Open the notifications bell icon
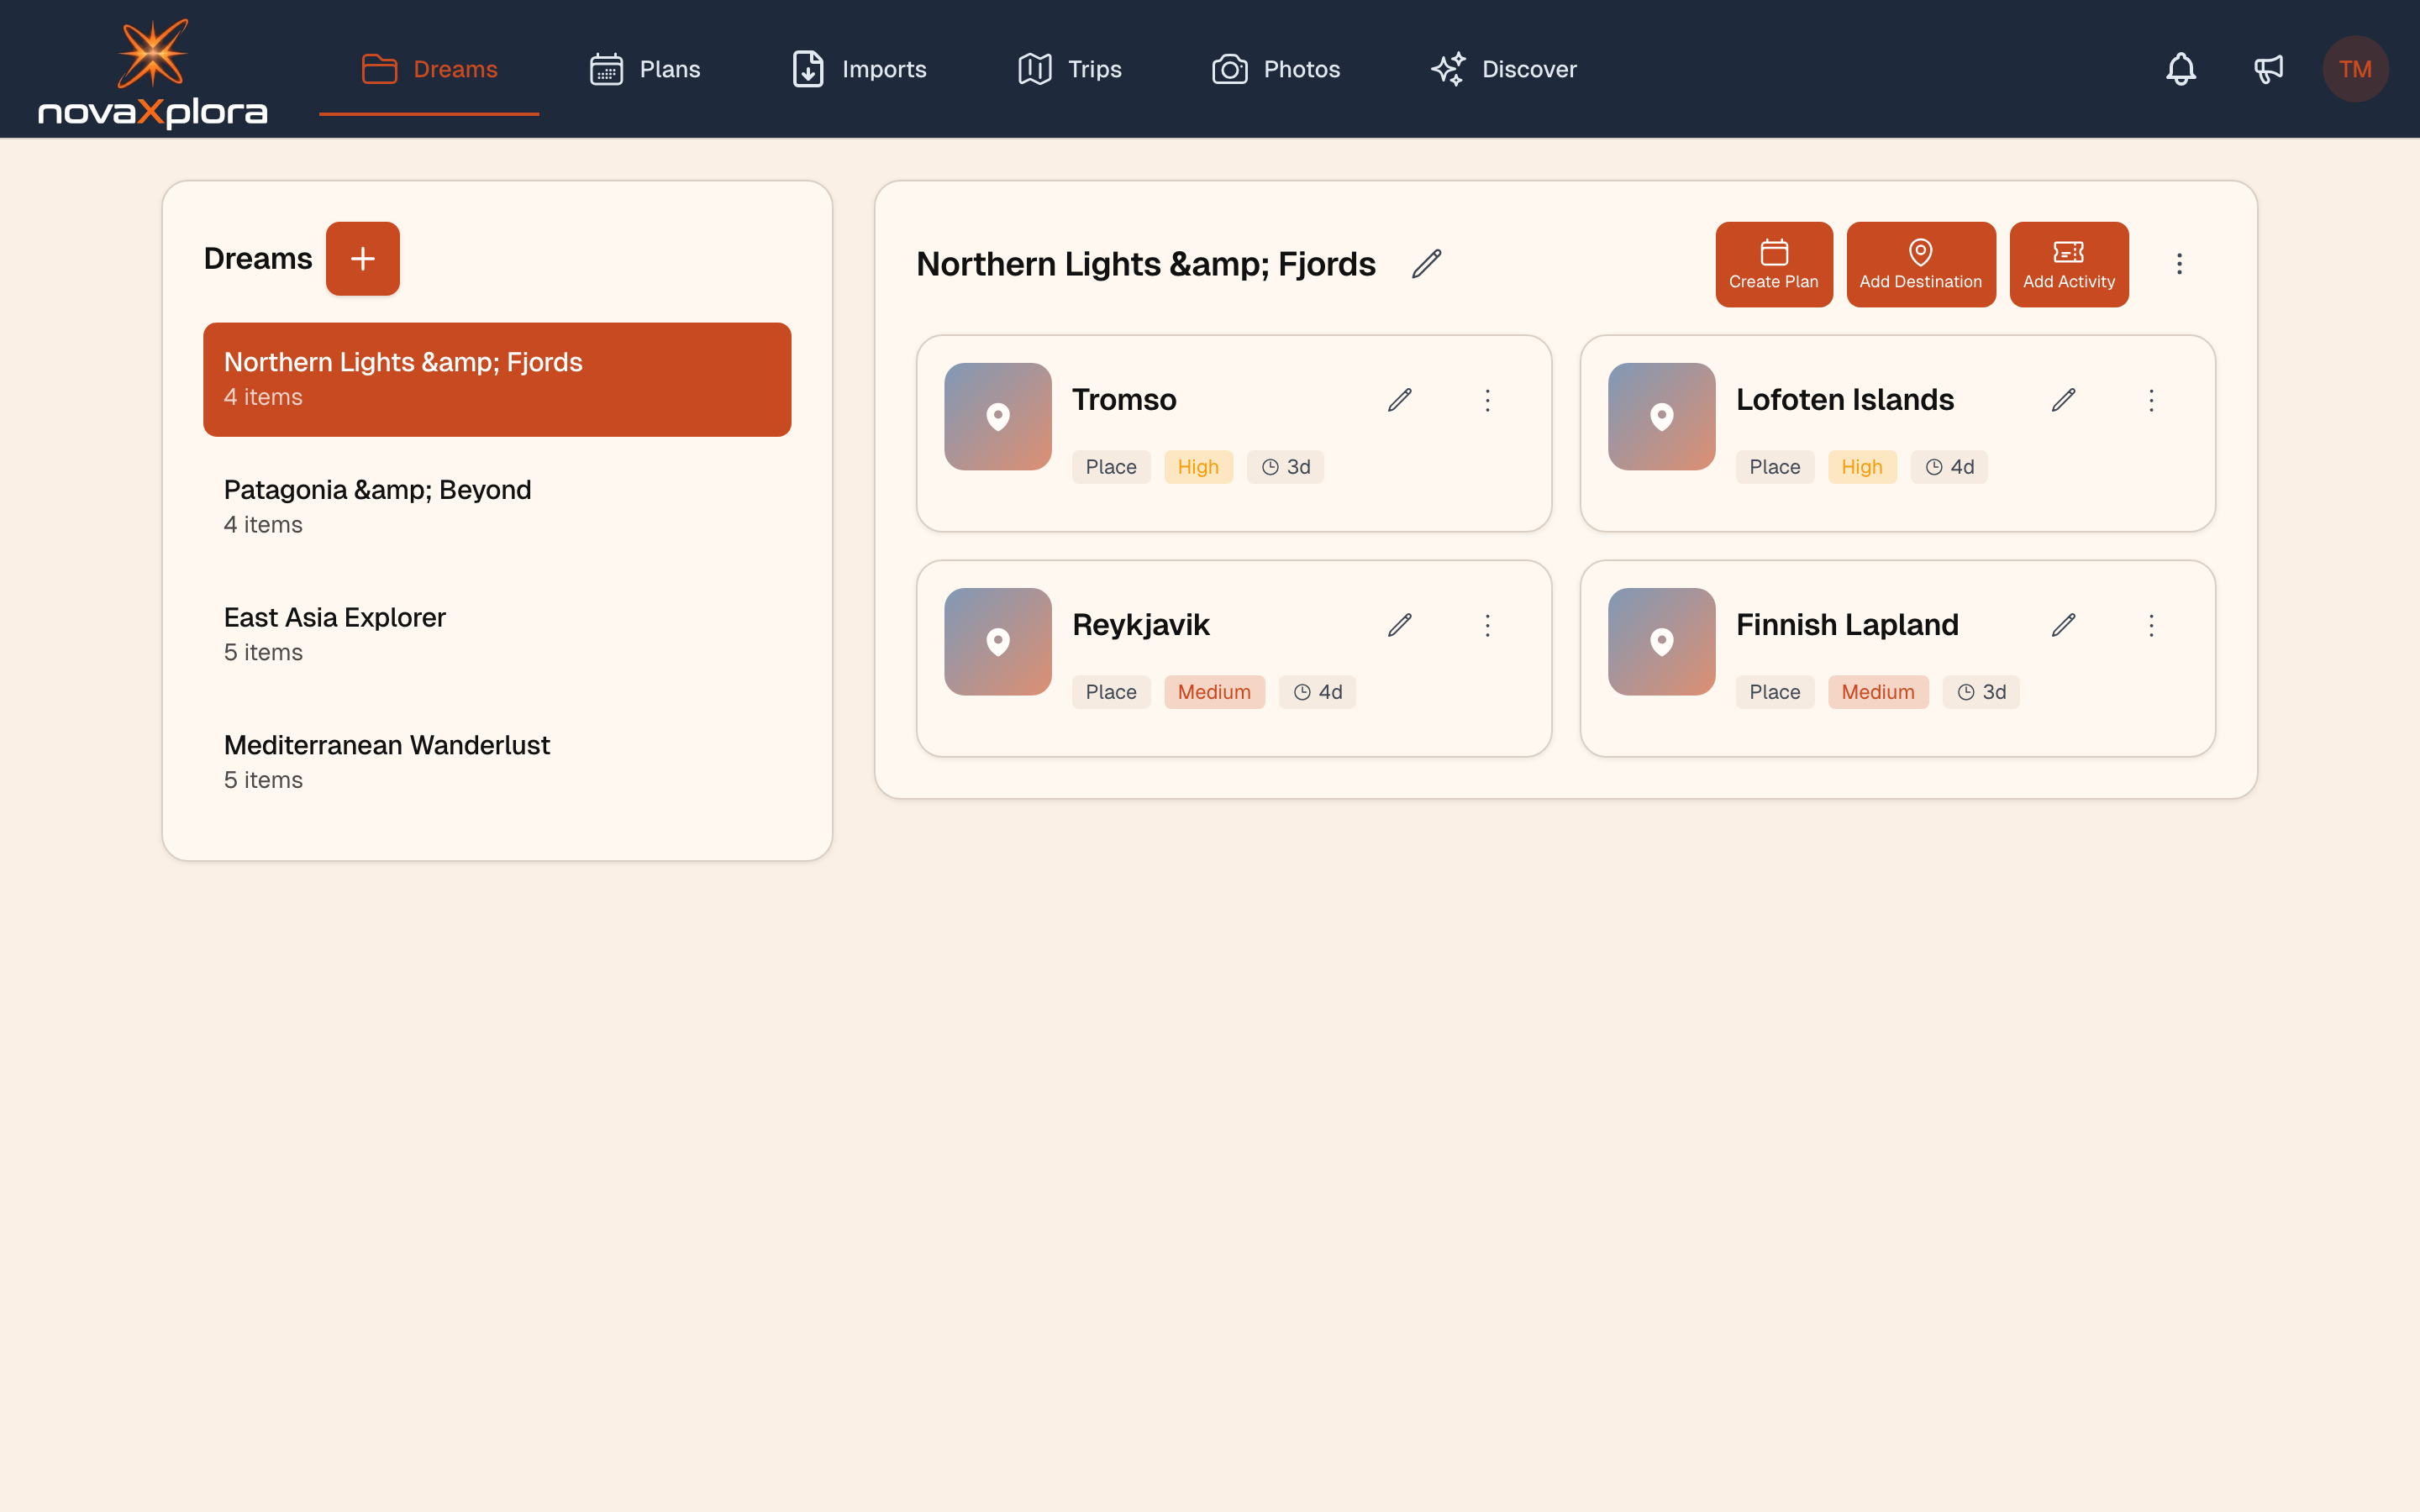2420x1512 pixels. (2180, 69)
